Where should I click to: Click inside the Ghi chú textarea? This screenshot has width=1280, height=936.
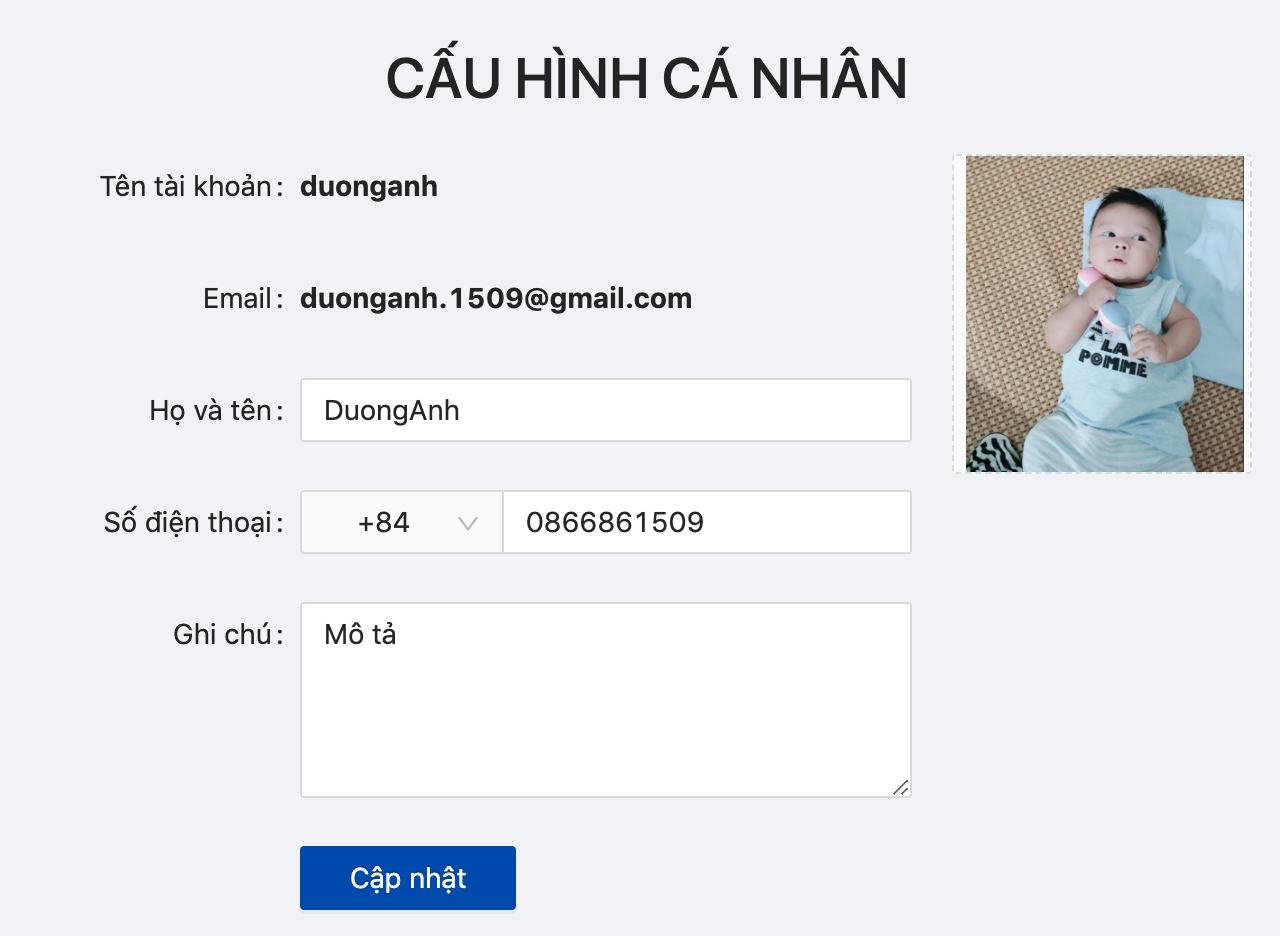(606, 700)
